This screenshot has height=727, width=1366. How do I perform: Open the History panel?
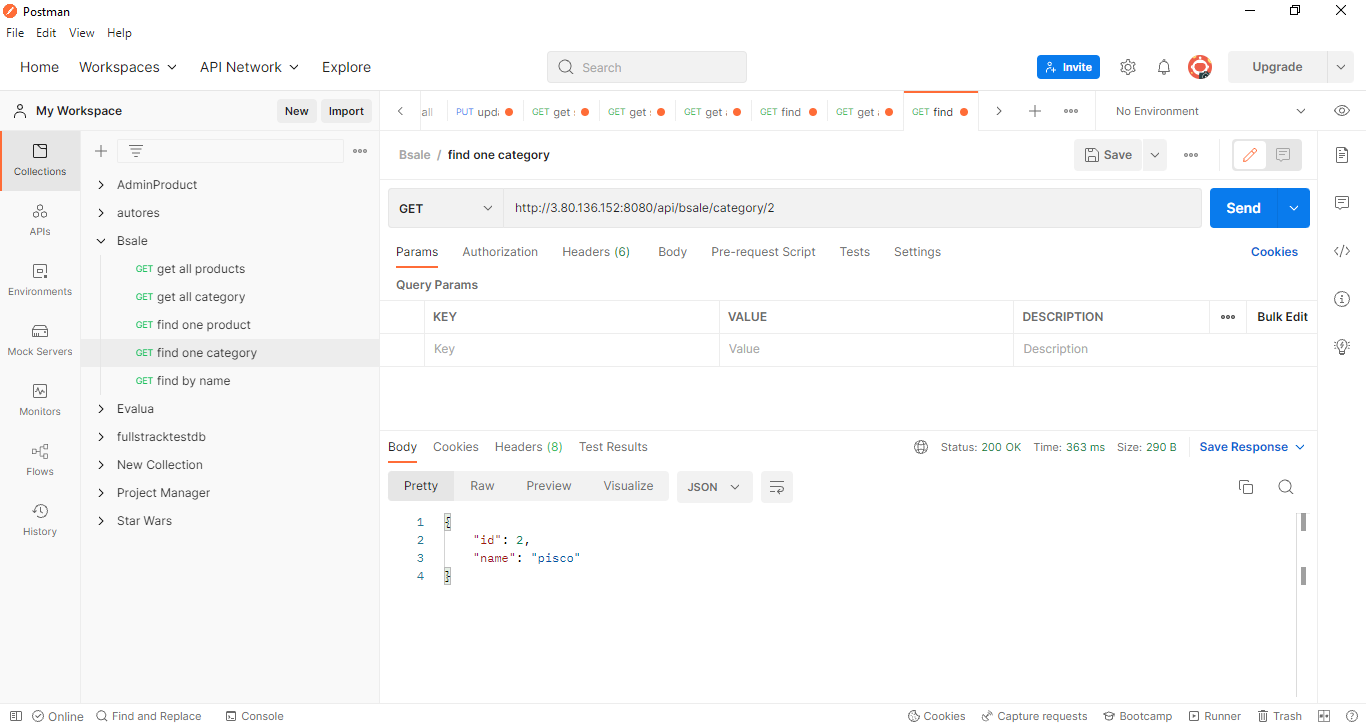39,519
